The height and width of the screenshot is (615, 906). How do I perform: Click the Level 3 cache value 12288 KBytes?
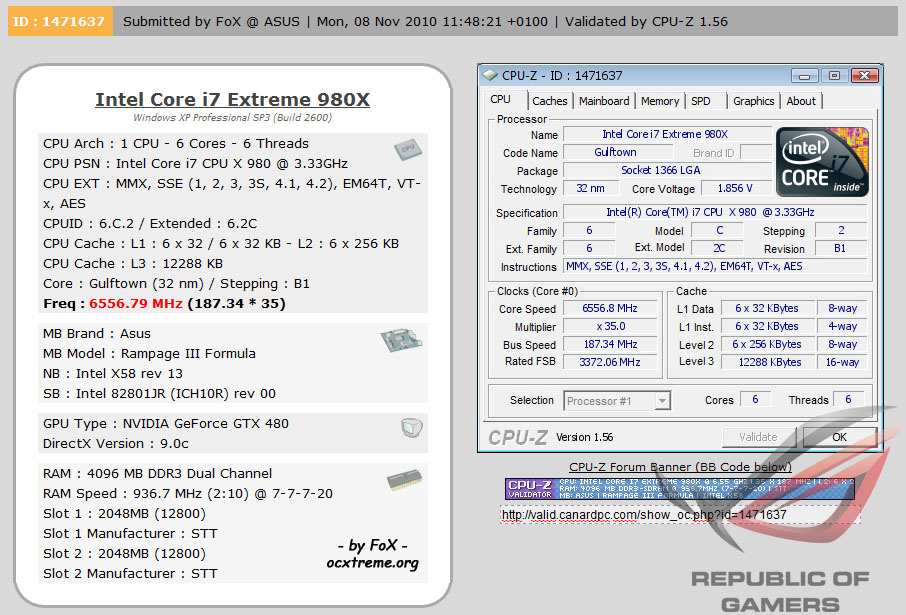pyautogui.click(x=768, y=362)
